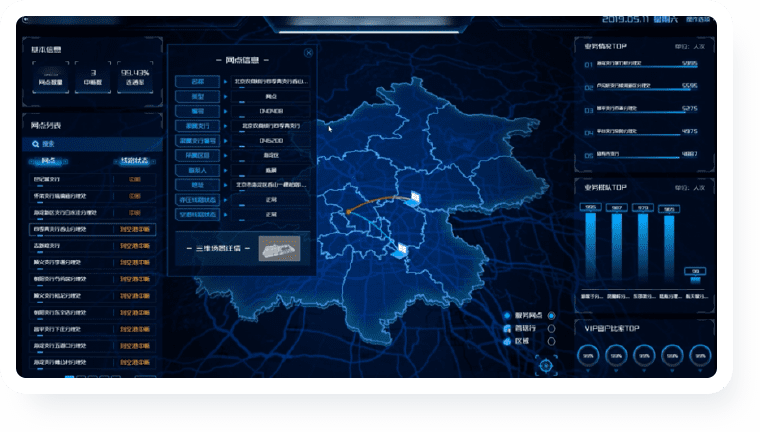Focus the 搜索 input field
The height and width of the screenshot is (432, 760).
[92, 144]
